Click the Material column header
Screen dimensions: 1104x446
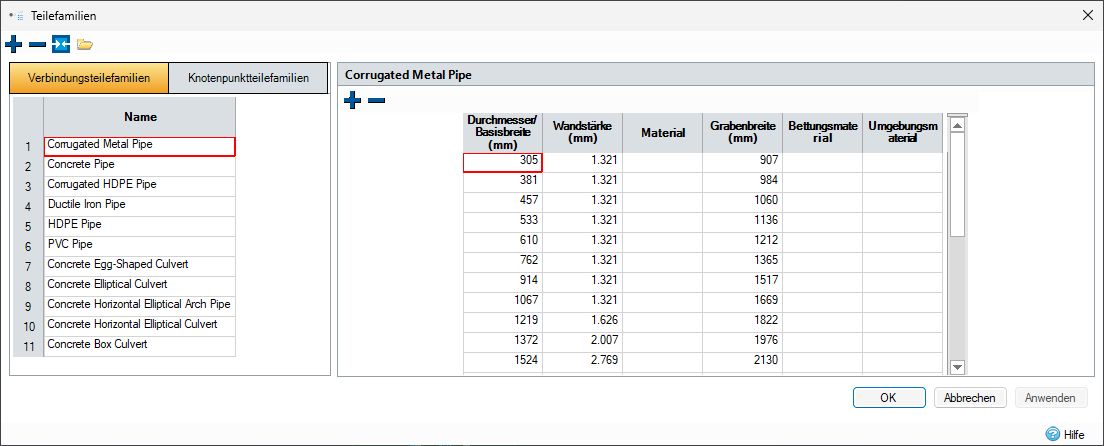pyautogui.click(x=663, y=132)
